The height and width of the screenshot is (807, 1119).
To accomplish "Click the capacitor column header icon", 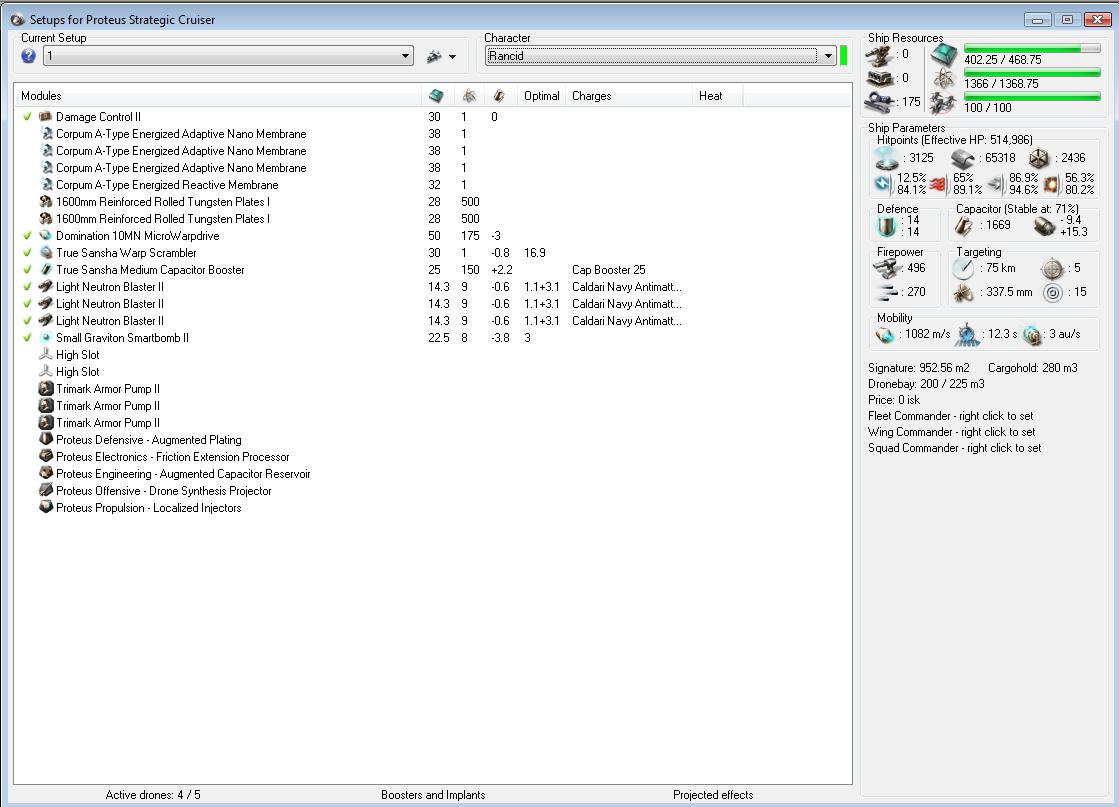I will 499,96.
